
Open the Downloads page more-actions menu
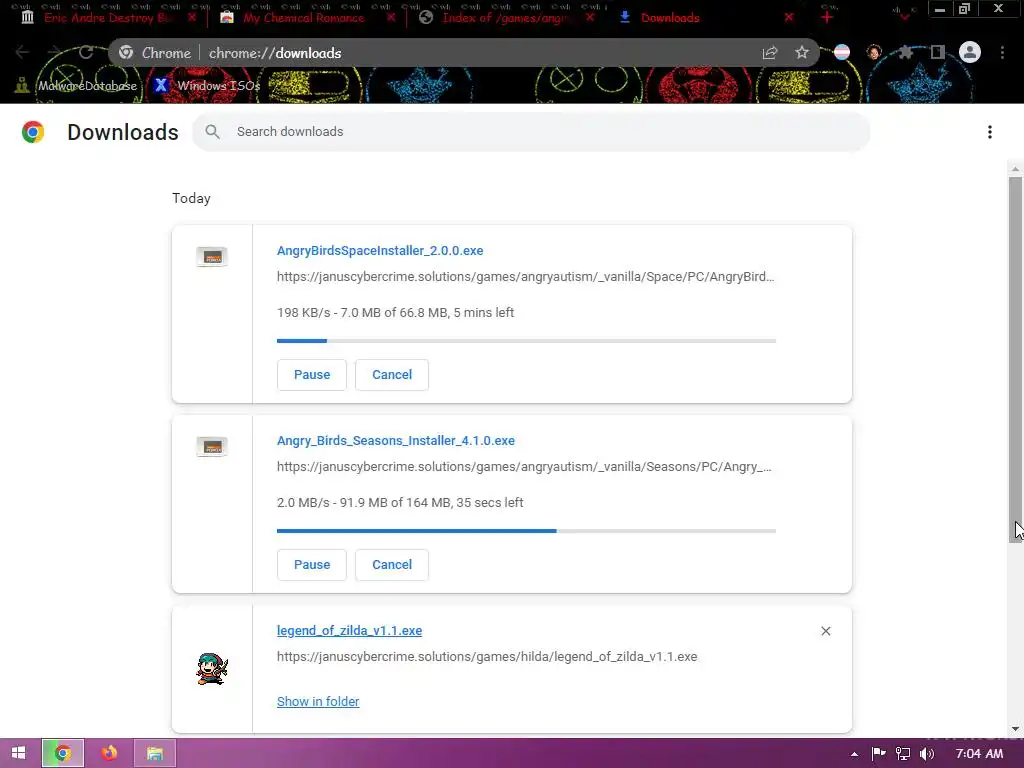(x=989, y=132)
